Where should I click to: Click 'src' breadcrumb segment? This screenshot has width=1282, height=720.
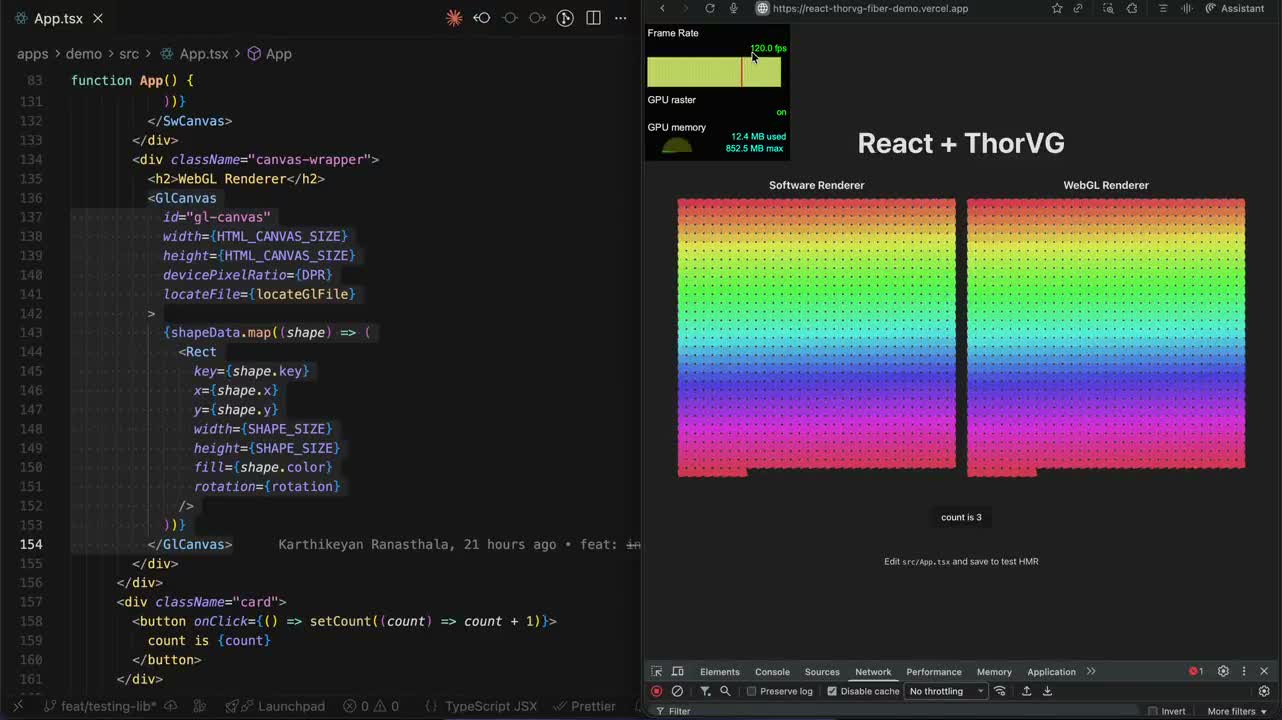129,54
